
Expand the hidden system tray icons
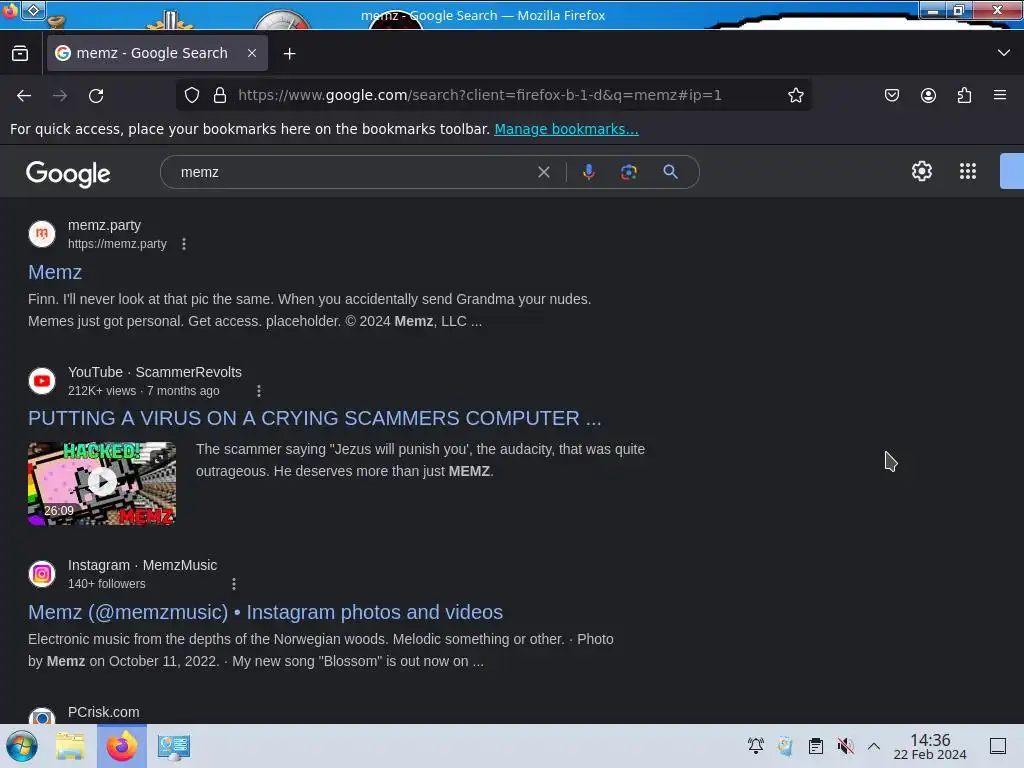click(874, 746)
